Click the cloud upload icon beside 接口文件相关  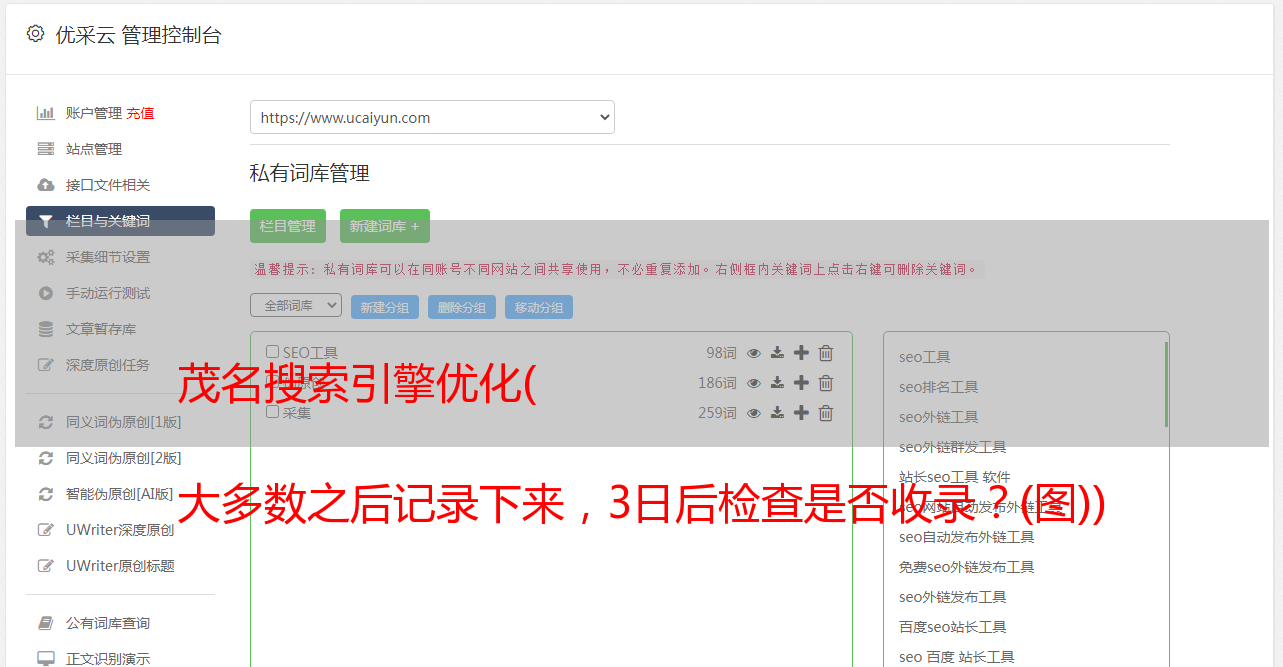coord(46,185)
